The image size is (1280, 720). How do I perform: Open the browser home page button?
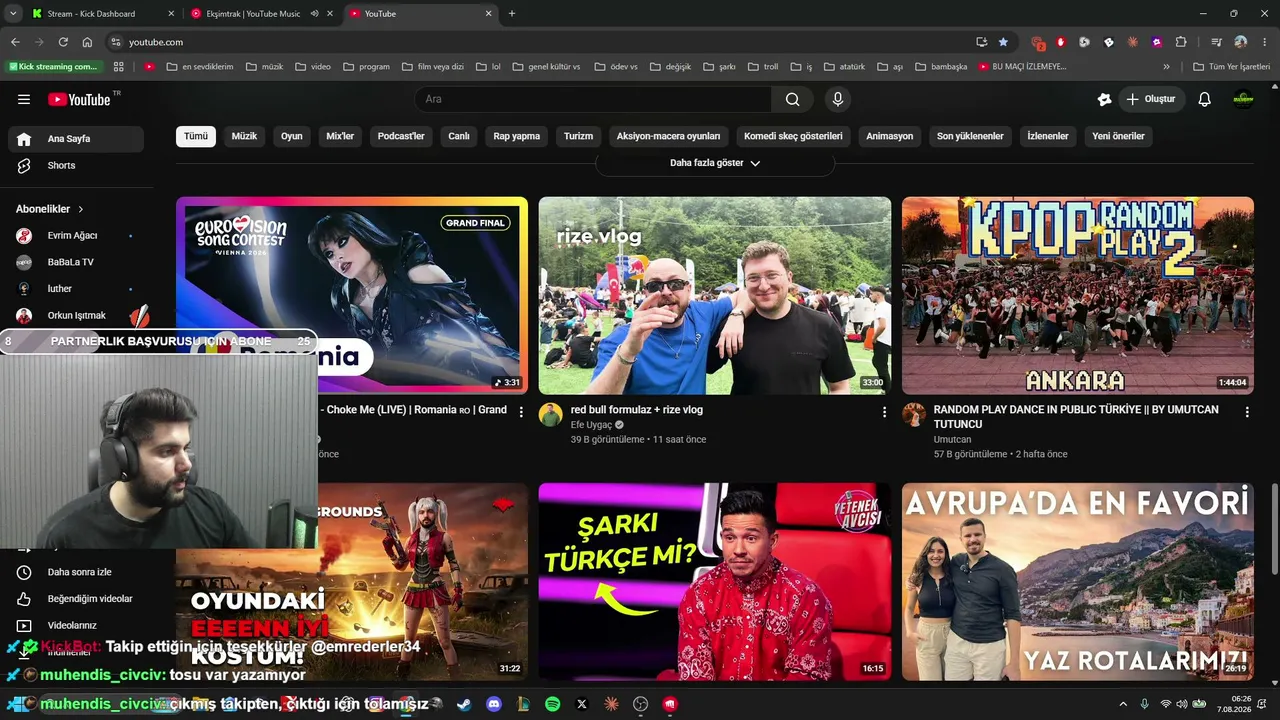[x=87, y=42]
